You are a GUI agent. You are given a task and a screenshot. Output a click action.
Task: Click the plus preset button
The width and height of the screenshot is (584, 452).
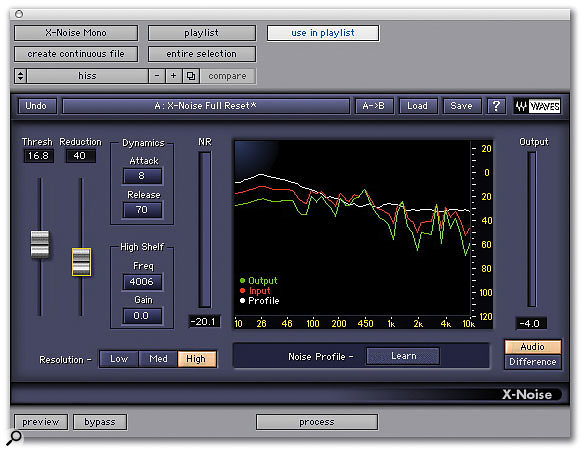click(x=174, y=76)
